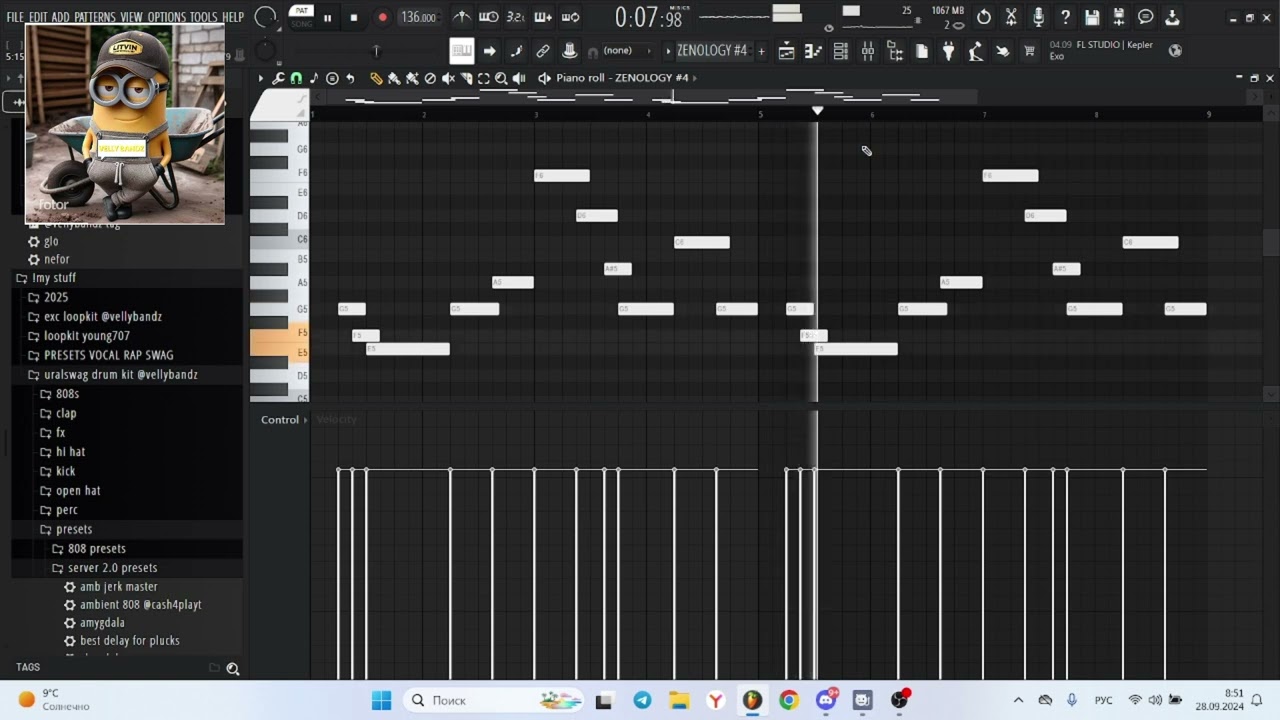Open the EDIT menu
Viewport: 1280px width, 720px height.
point(38,18)
